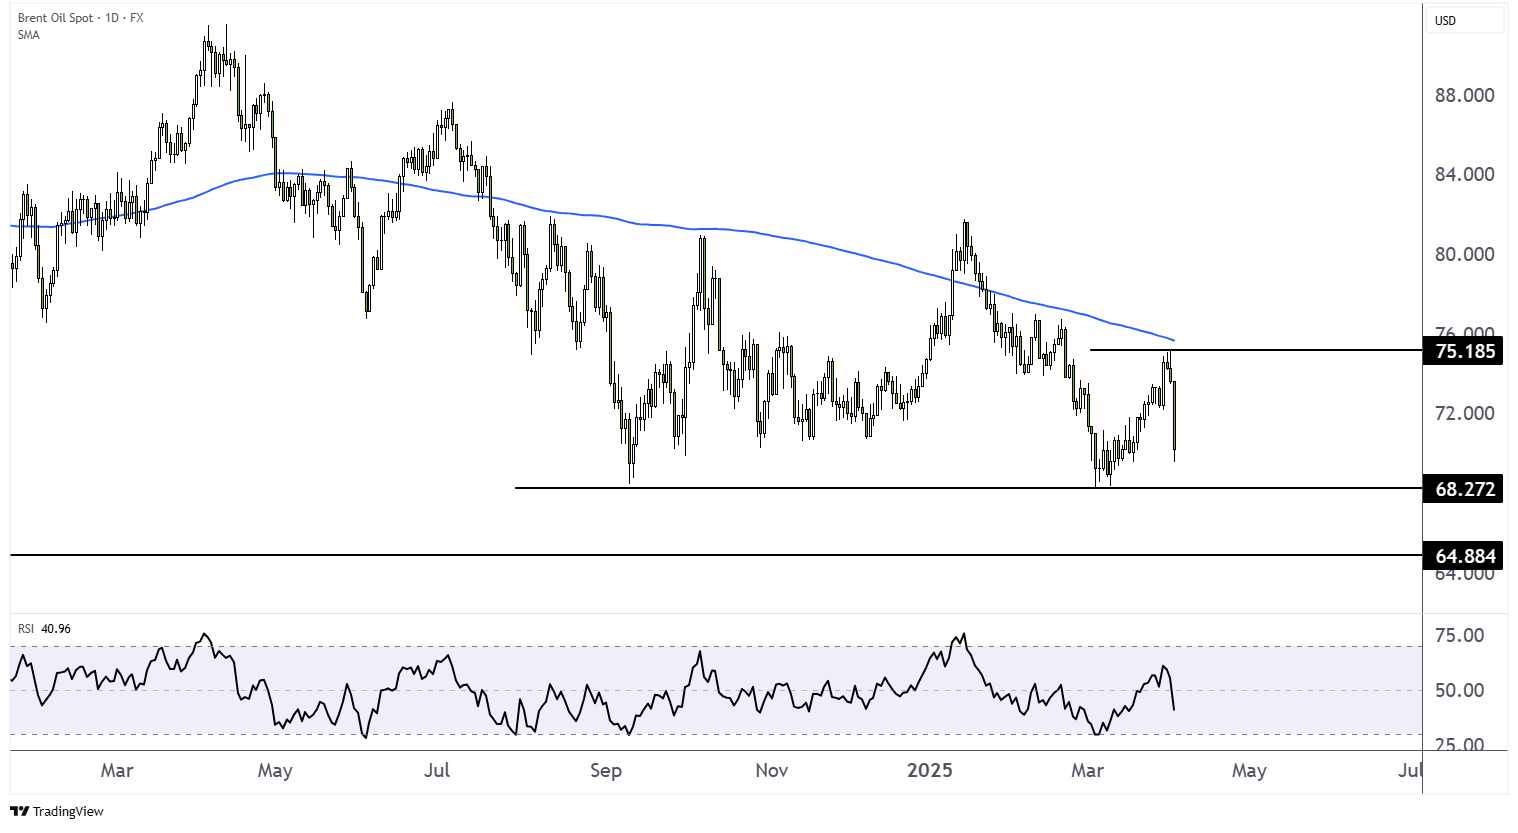
Task: Click the 80.000 price axis label
Action: pos(1464,254)
